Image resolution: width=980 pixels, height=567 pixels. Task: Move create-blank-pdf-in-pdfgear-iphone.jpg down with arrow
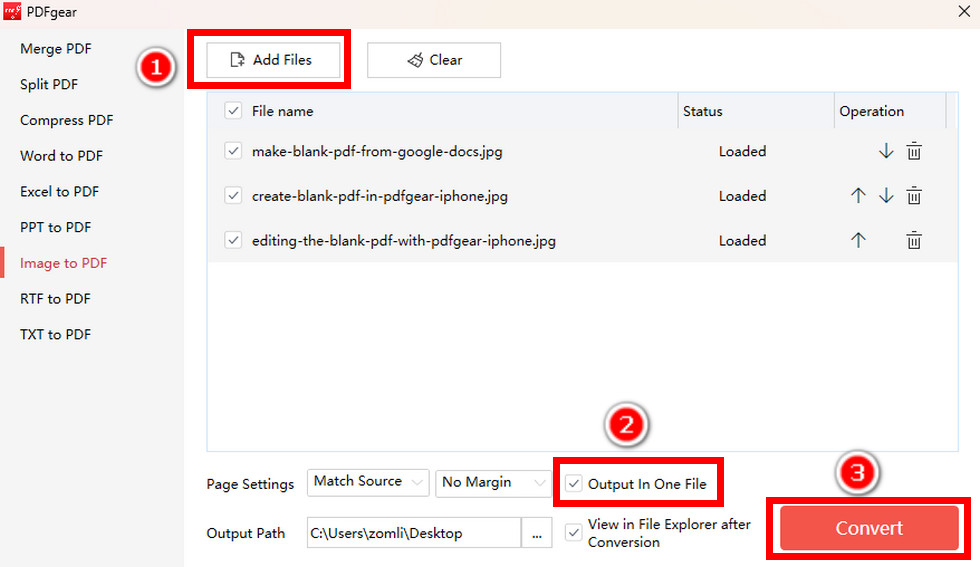tap(886, 196)
